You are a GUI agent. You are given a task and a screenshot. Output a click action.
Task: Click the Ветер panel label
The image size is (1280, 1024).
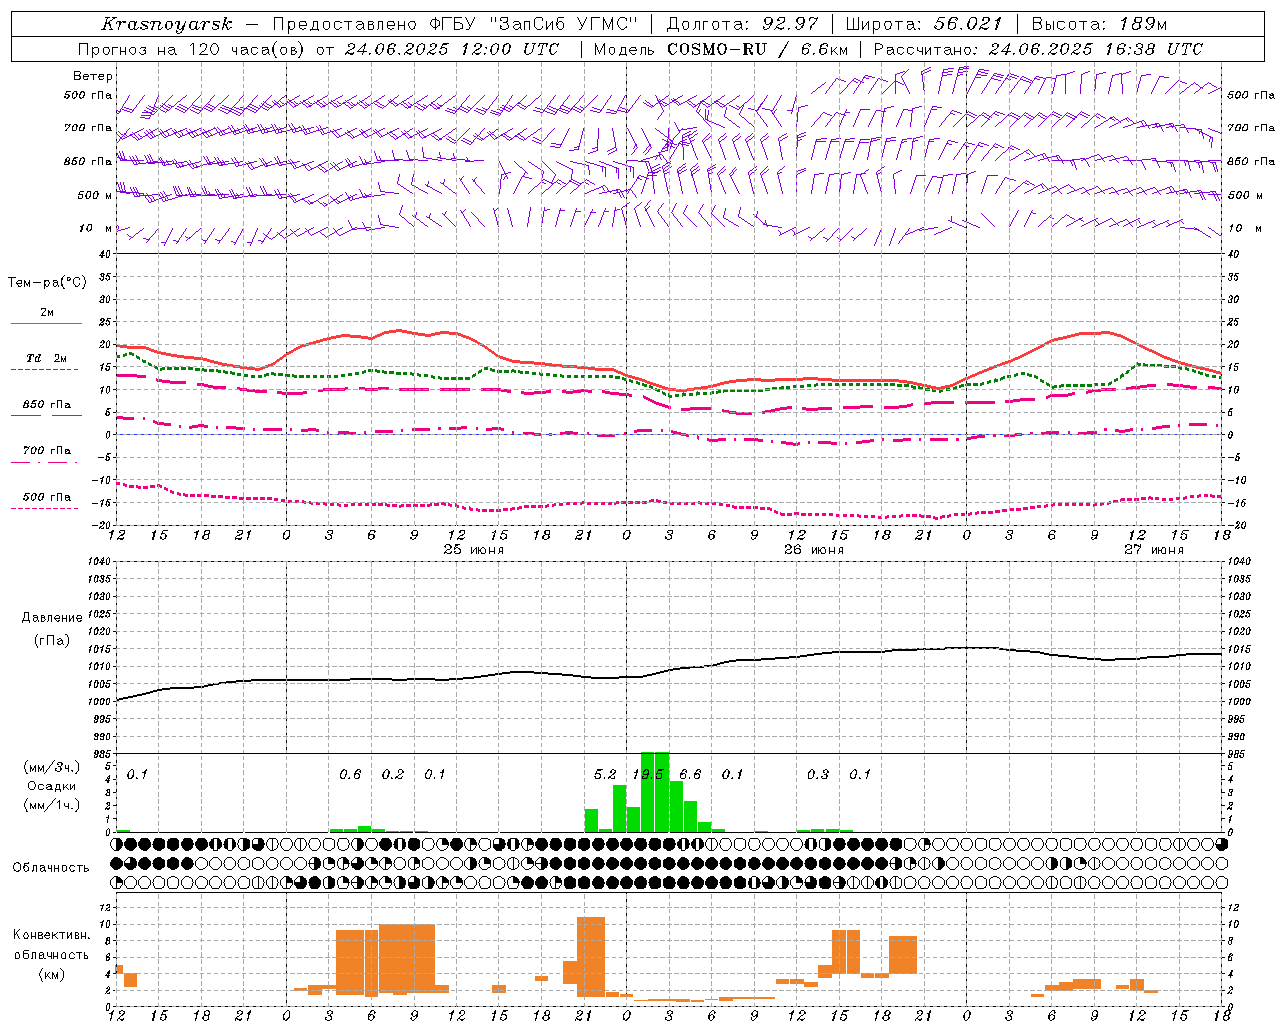click(93, 76)
